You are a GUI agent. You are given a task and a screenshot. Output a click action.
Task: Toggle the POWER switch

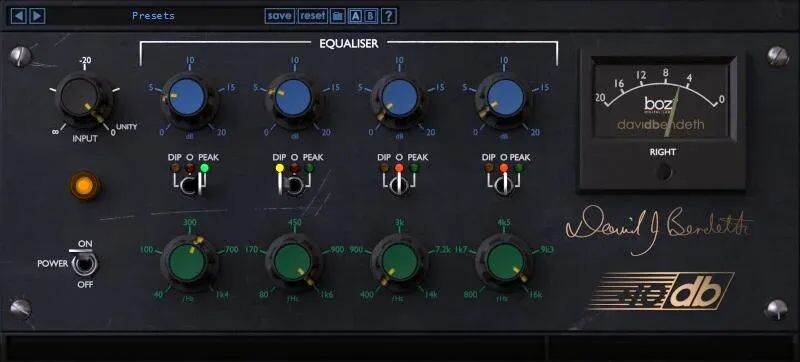pos(84,264)
